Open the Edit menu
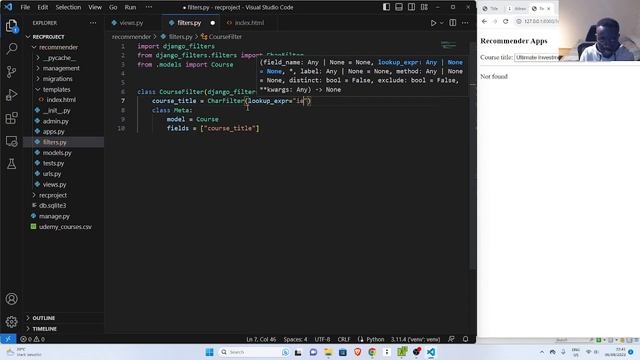Viewport: 640px width, 360px height. [42, 7]
